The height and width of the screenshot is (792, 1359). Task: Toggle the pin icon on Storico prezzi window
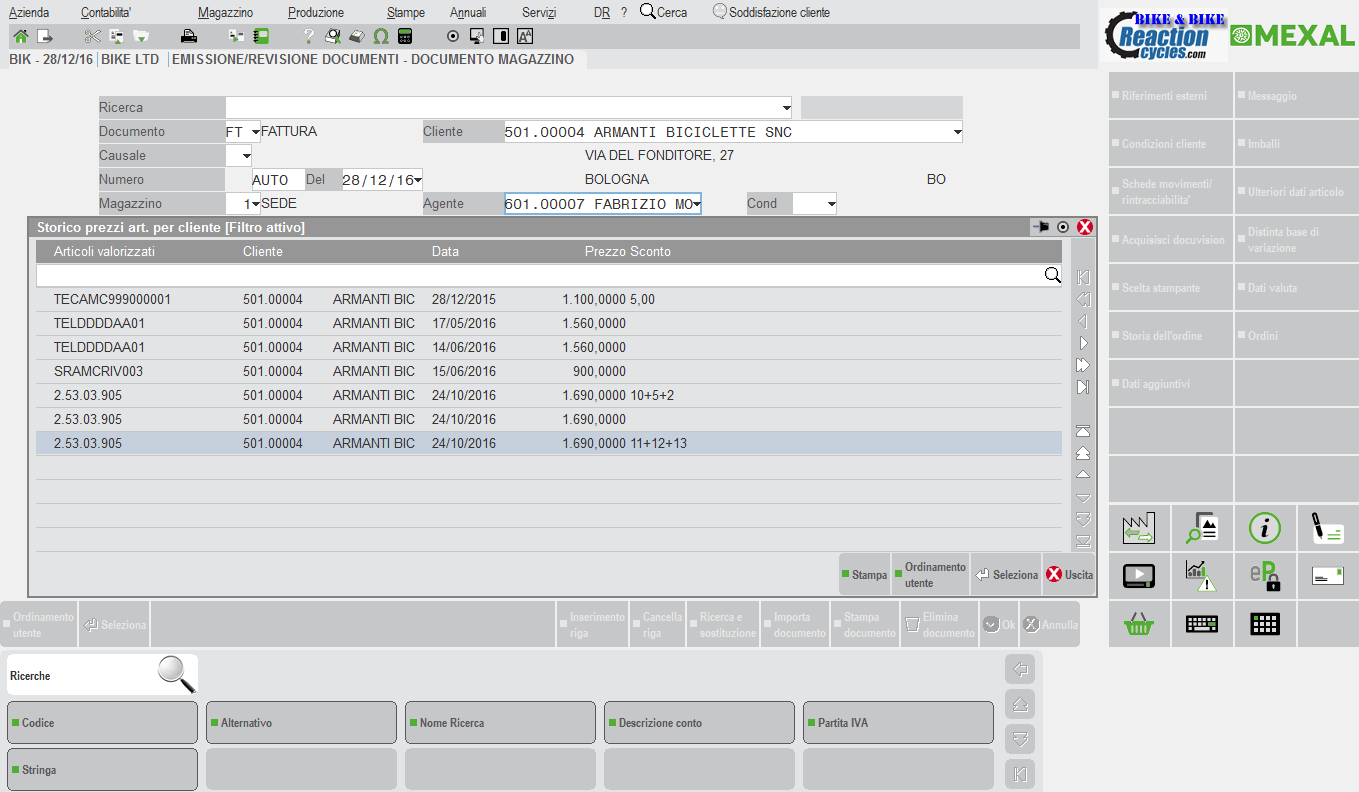[1041, 227]
